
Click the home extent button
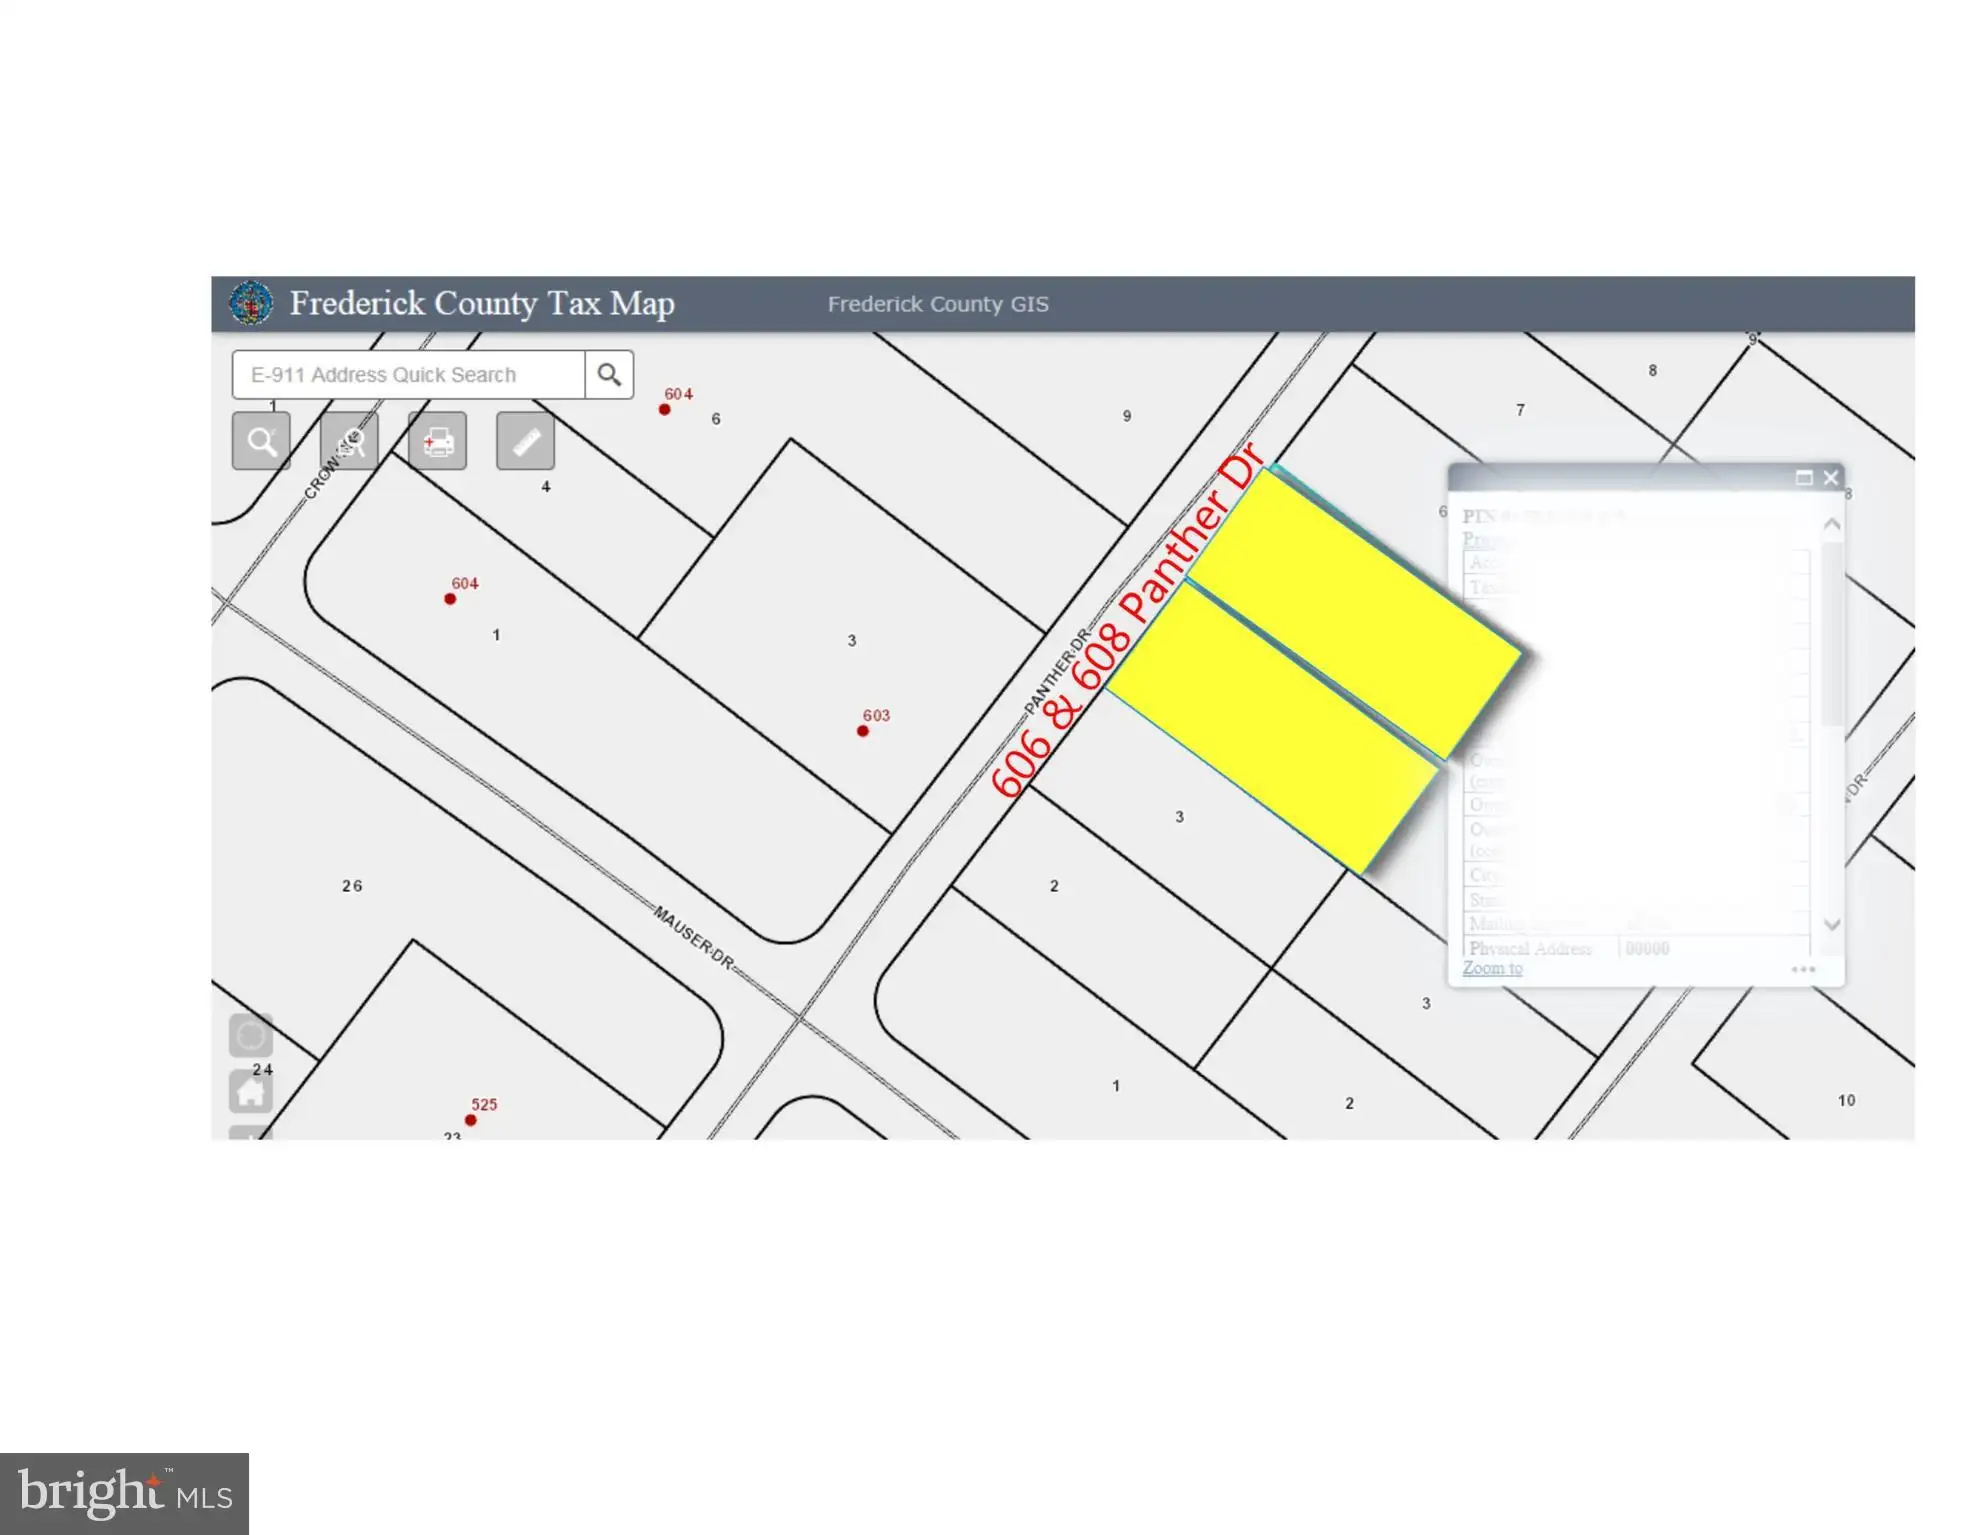pos(251,1091)
